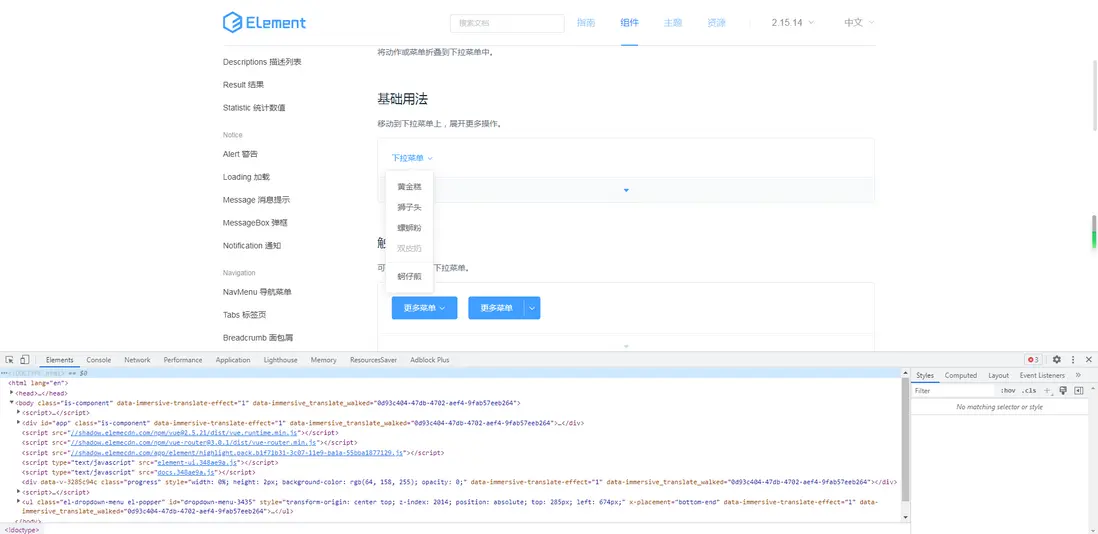Click the single 更多菜单 button with chevron
Image resolution: width=1098 pixels, height=534 pixels.
[424, 308]
